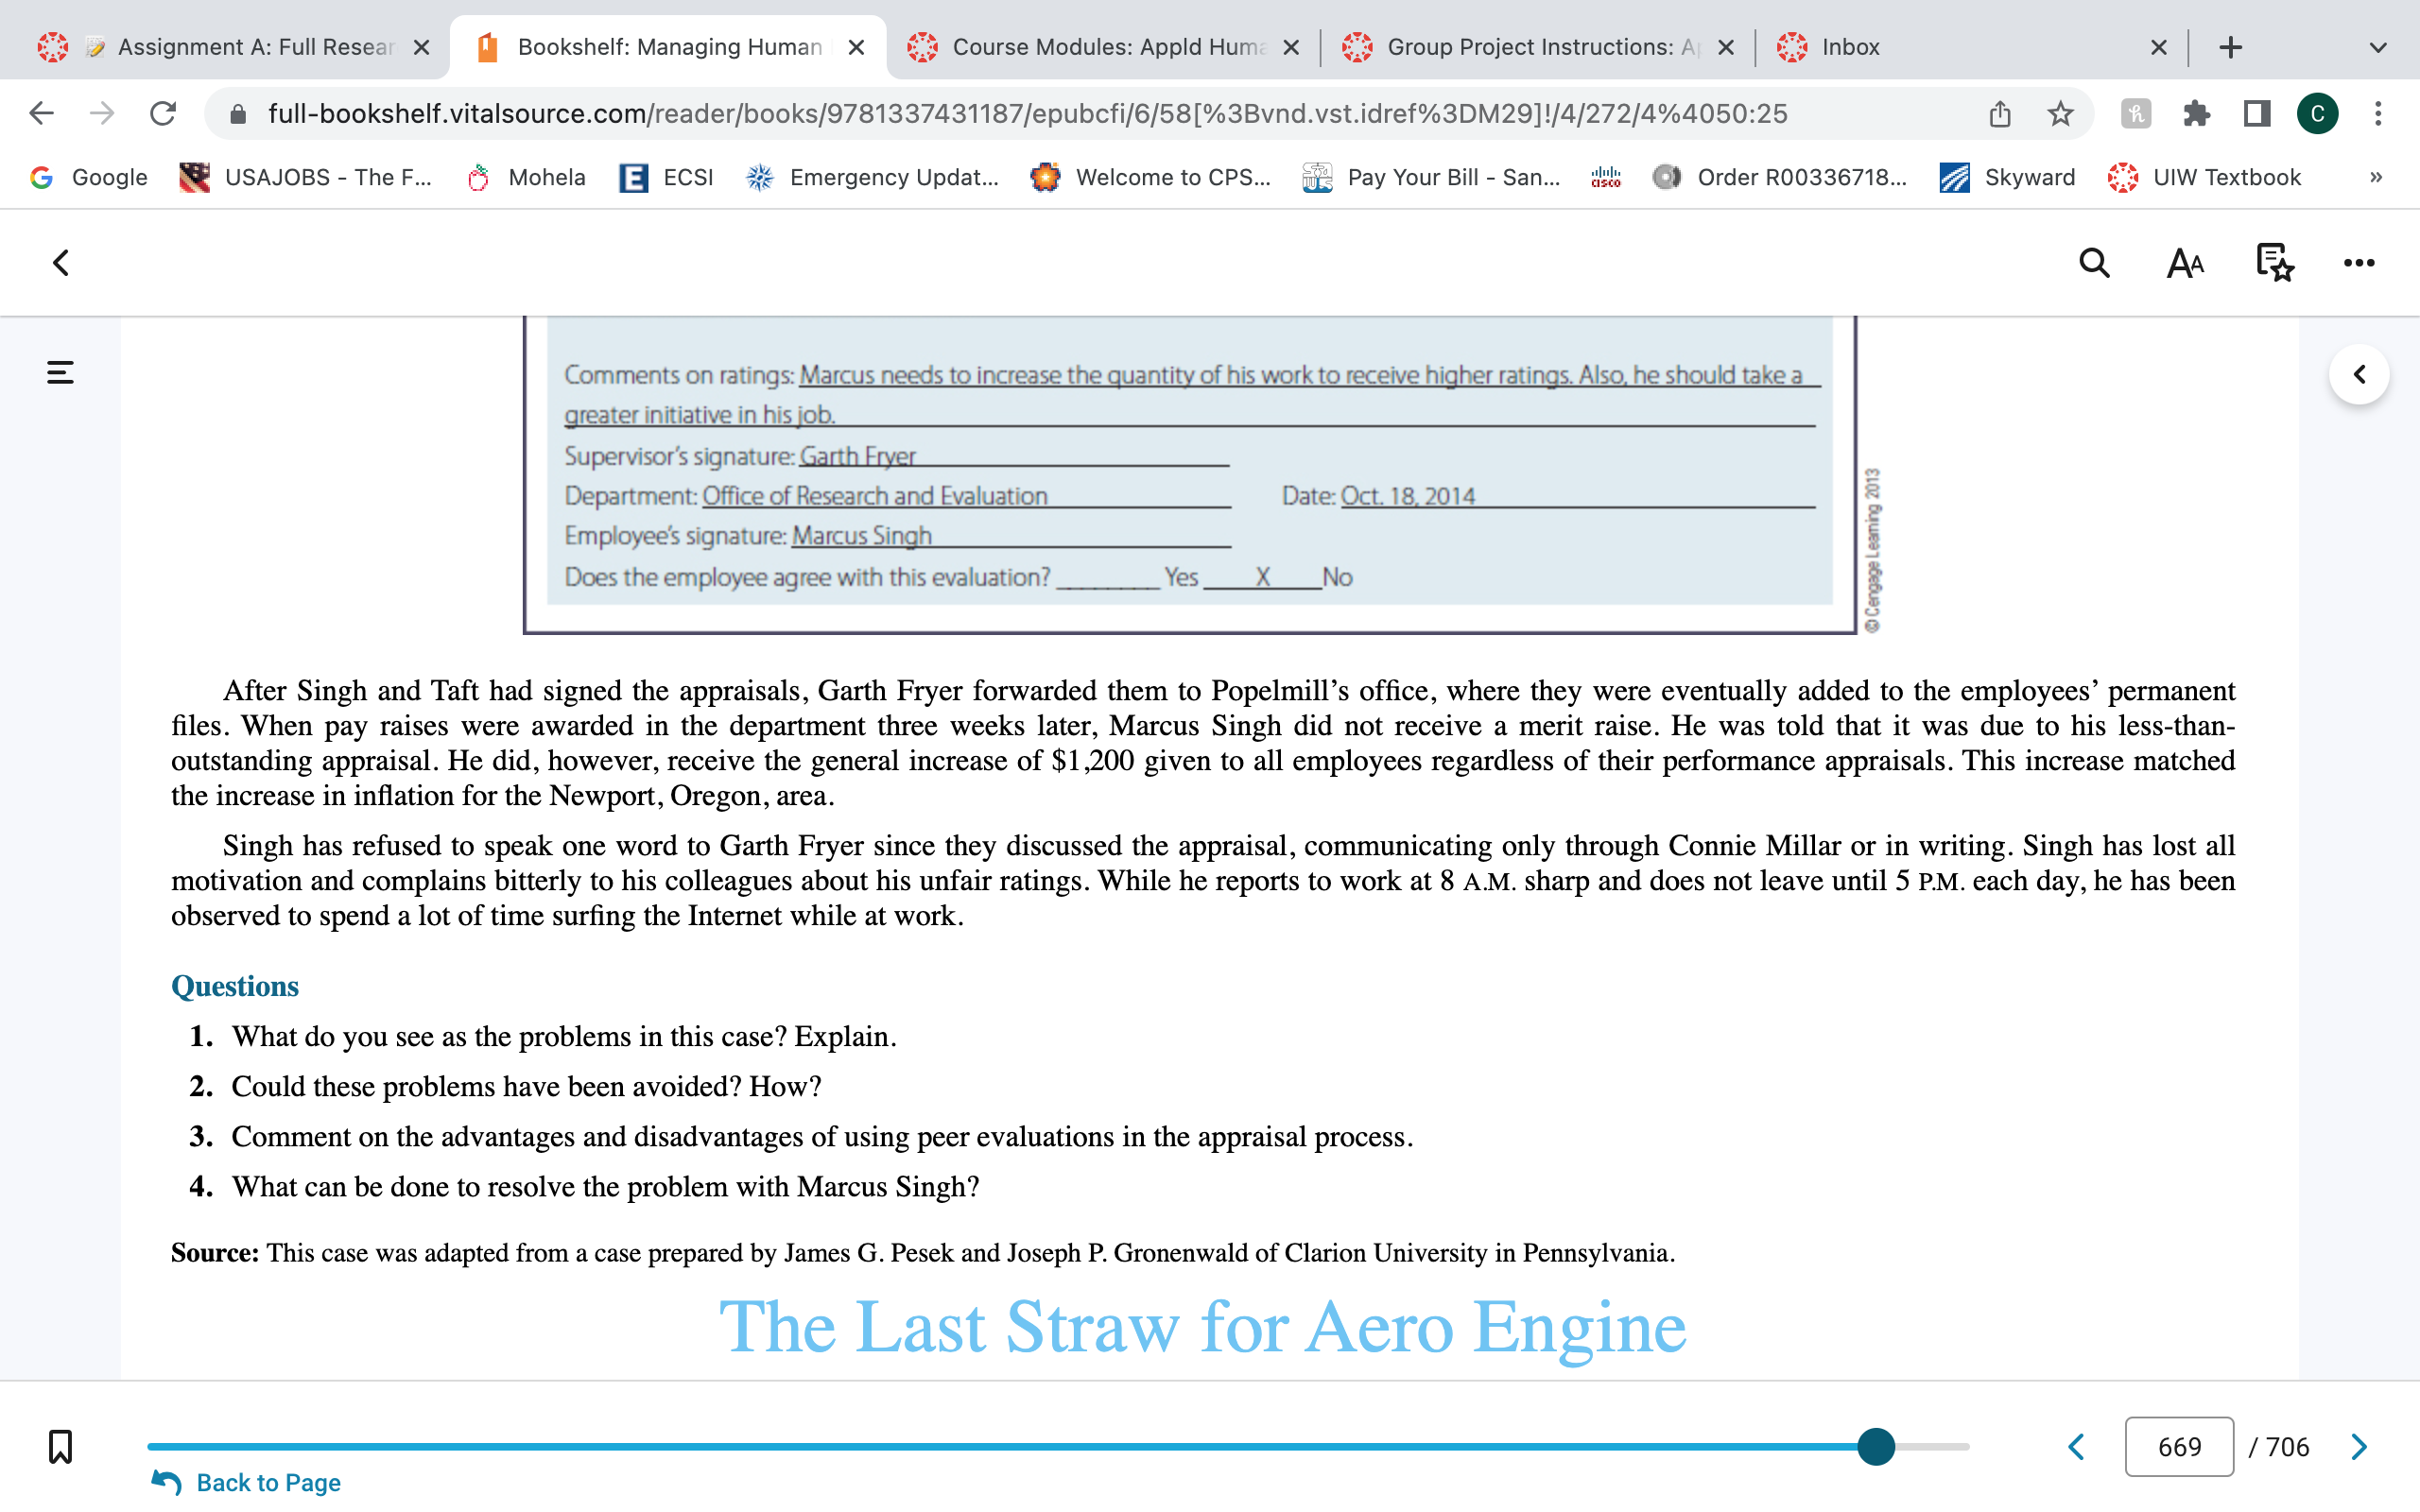
Task: Bookmark this site with star icon
Action: [x=2060, y=113]
